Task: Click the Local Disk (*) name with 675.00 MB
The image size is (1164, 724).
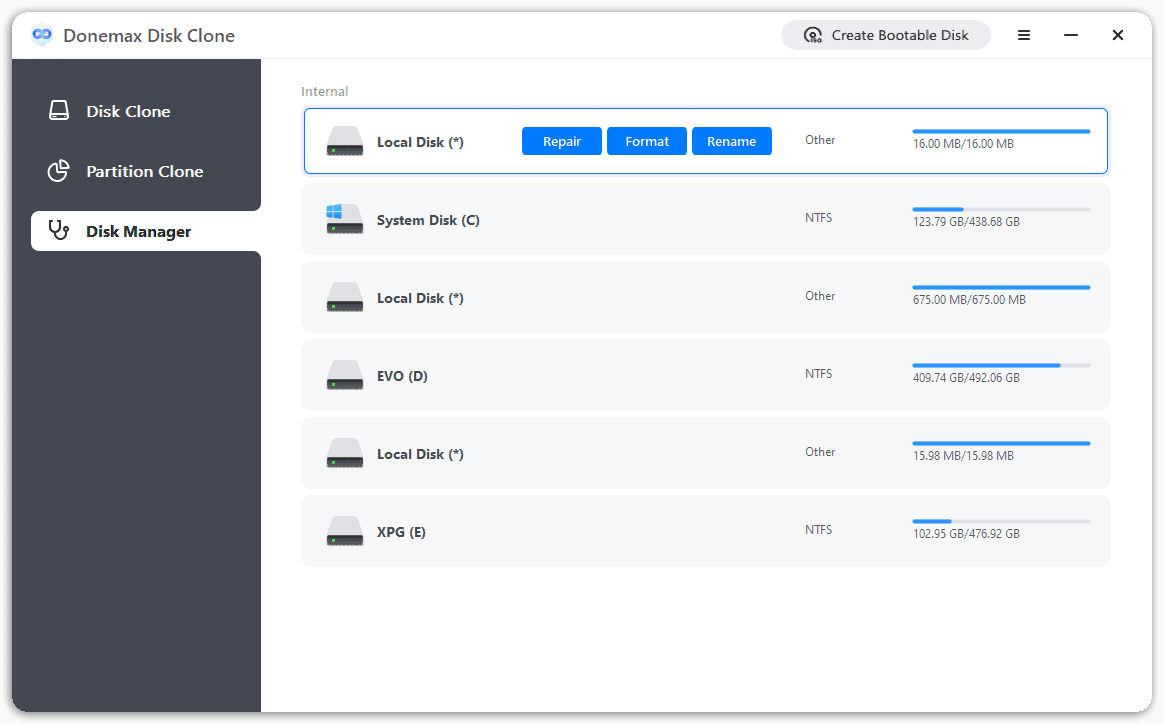Action: click(420, 298)
